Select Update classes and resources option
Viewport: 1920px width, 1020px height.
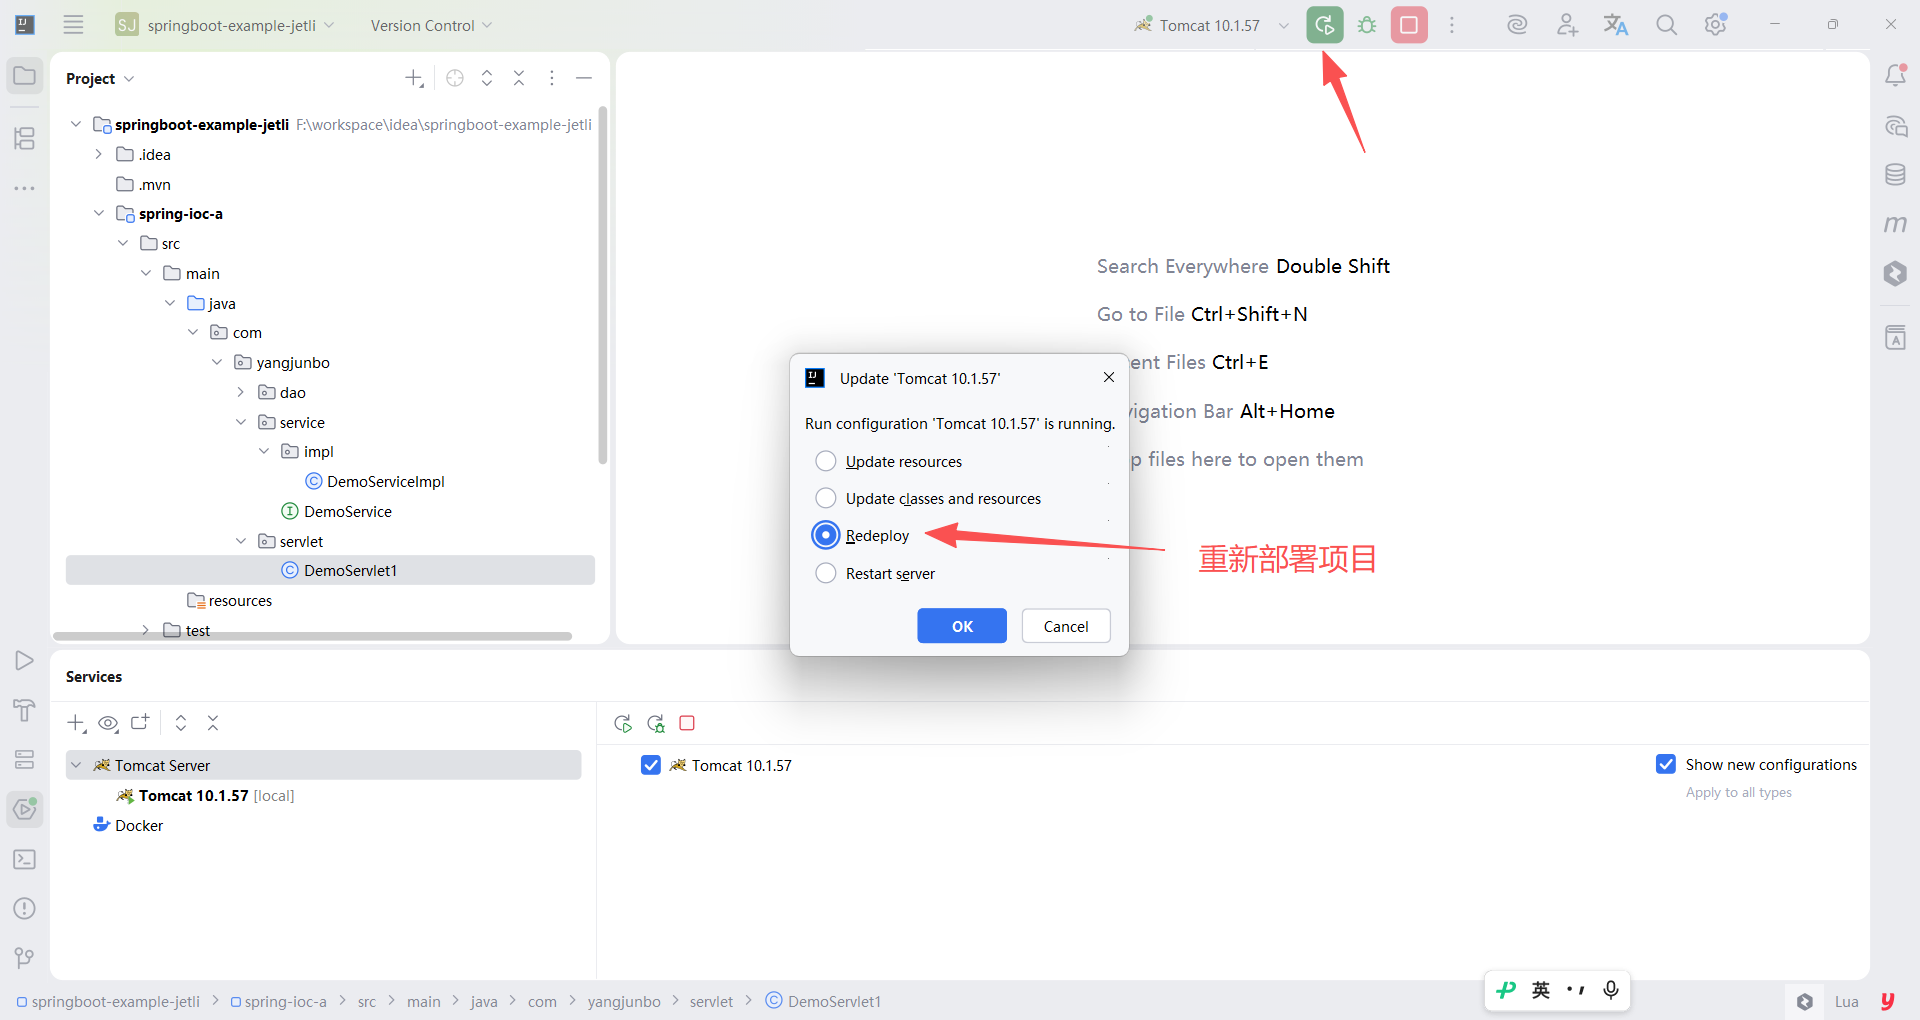[826, 498]
